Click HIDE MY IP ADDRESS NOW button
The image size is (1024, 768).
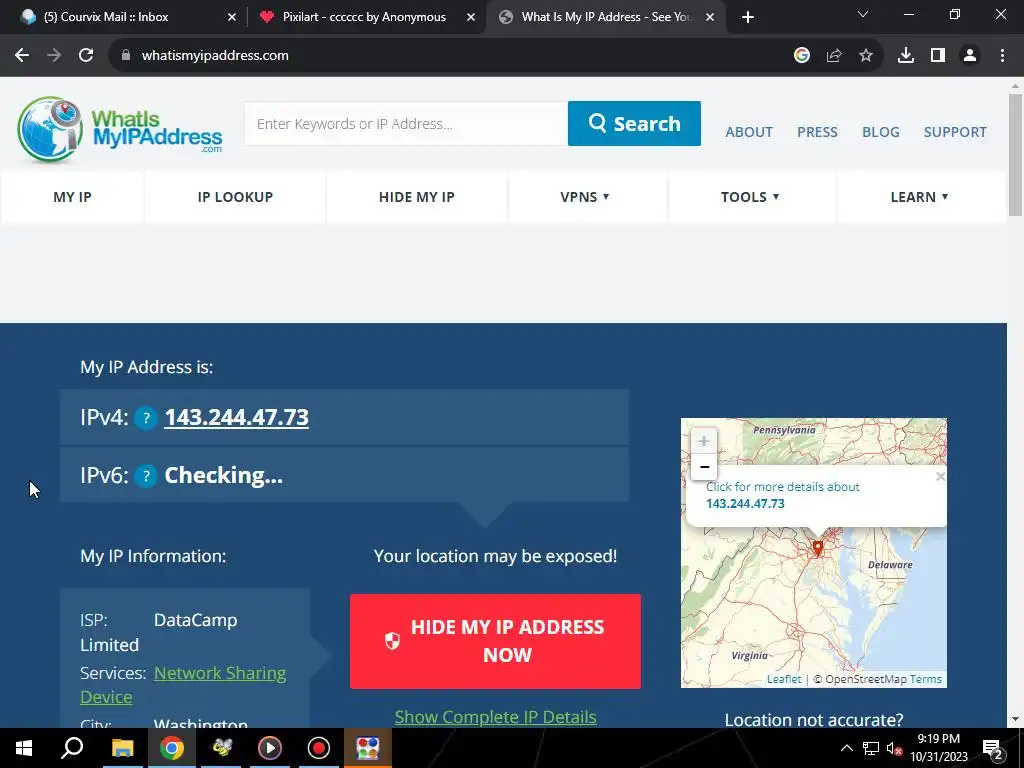495,641
